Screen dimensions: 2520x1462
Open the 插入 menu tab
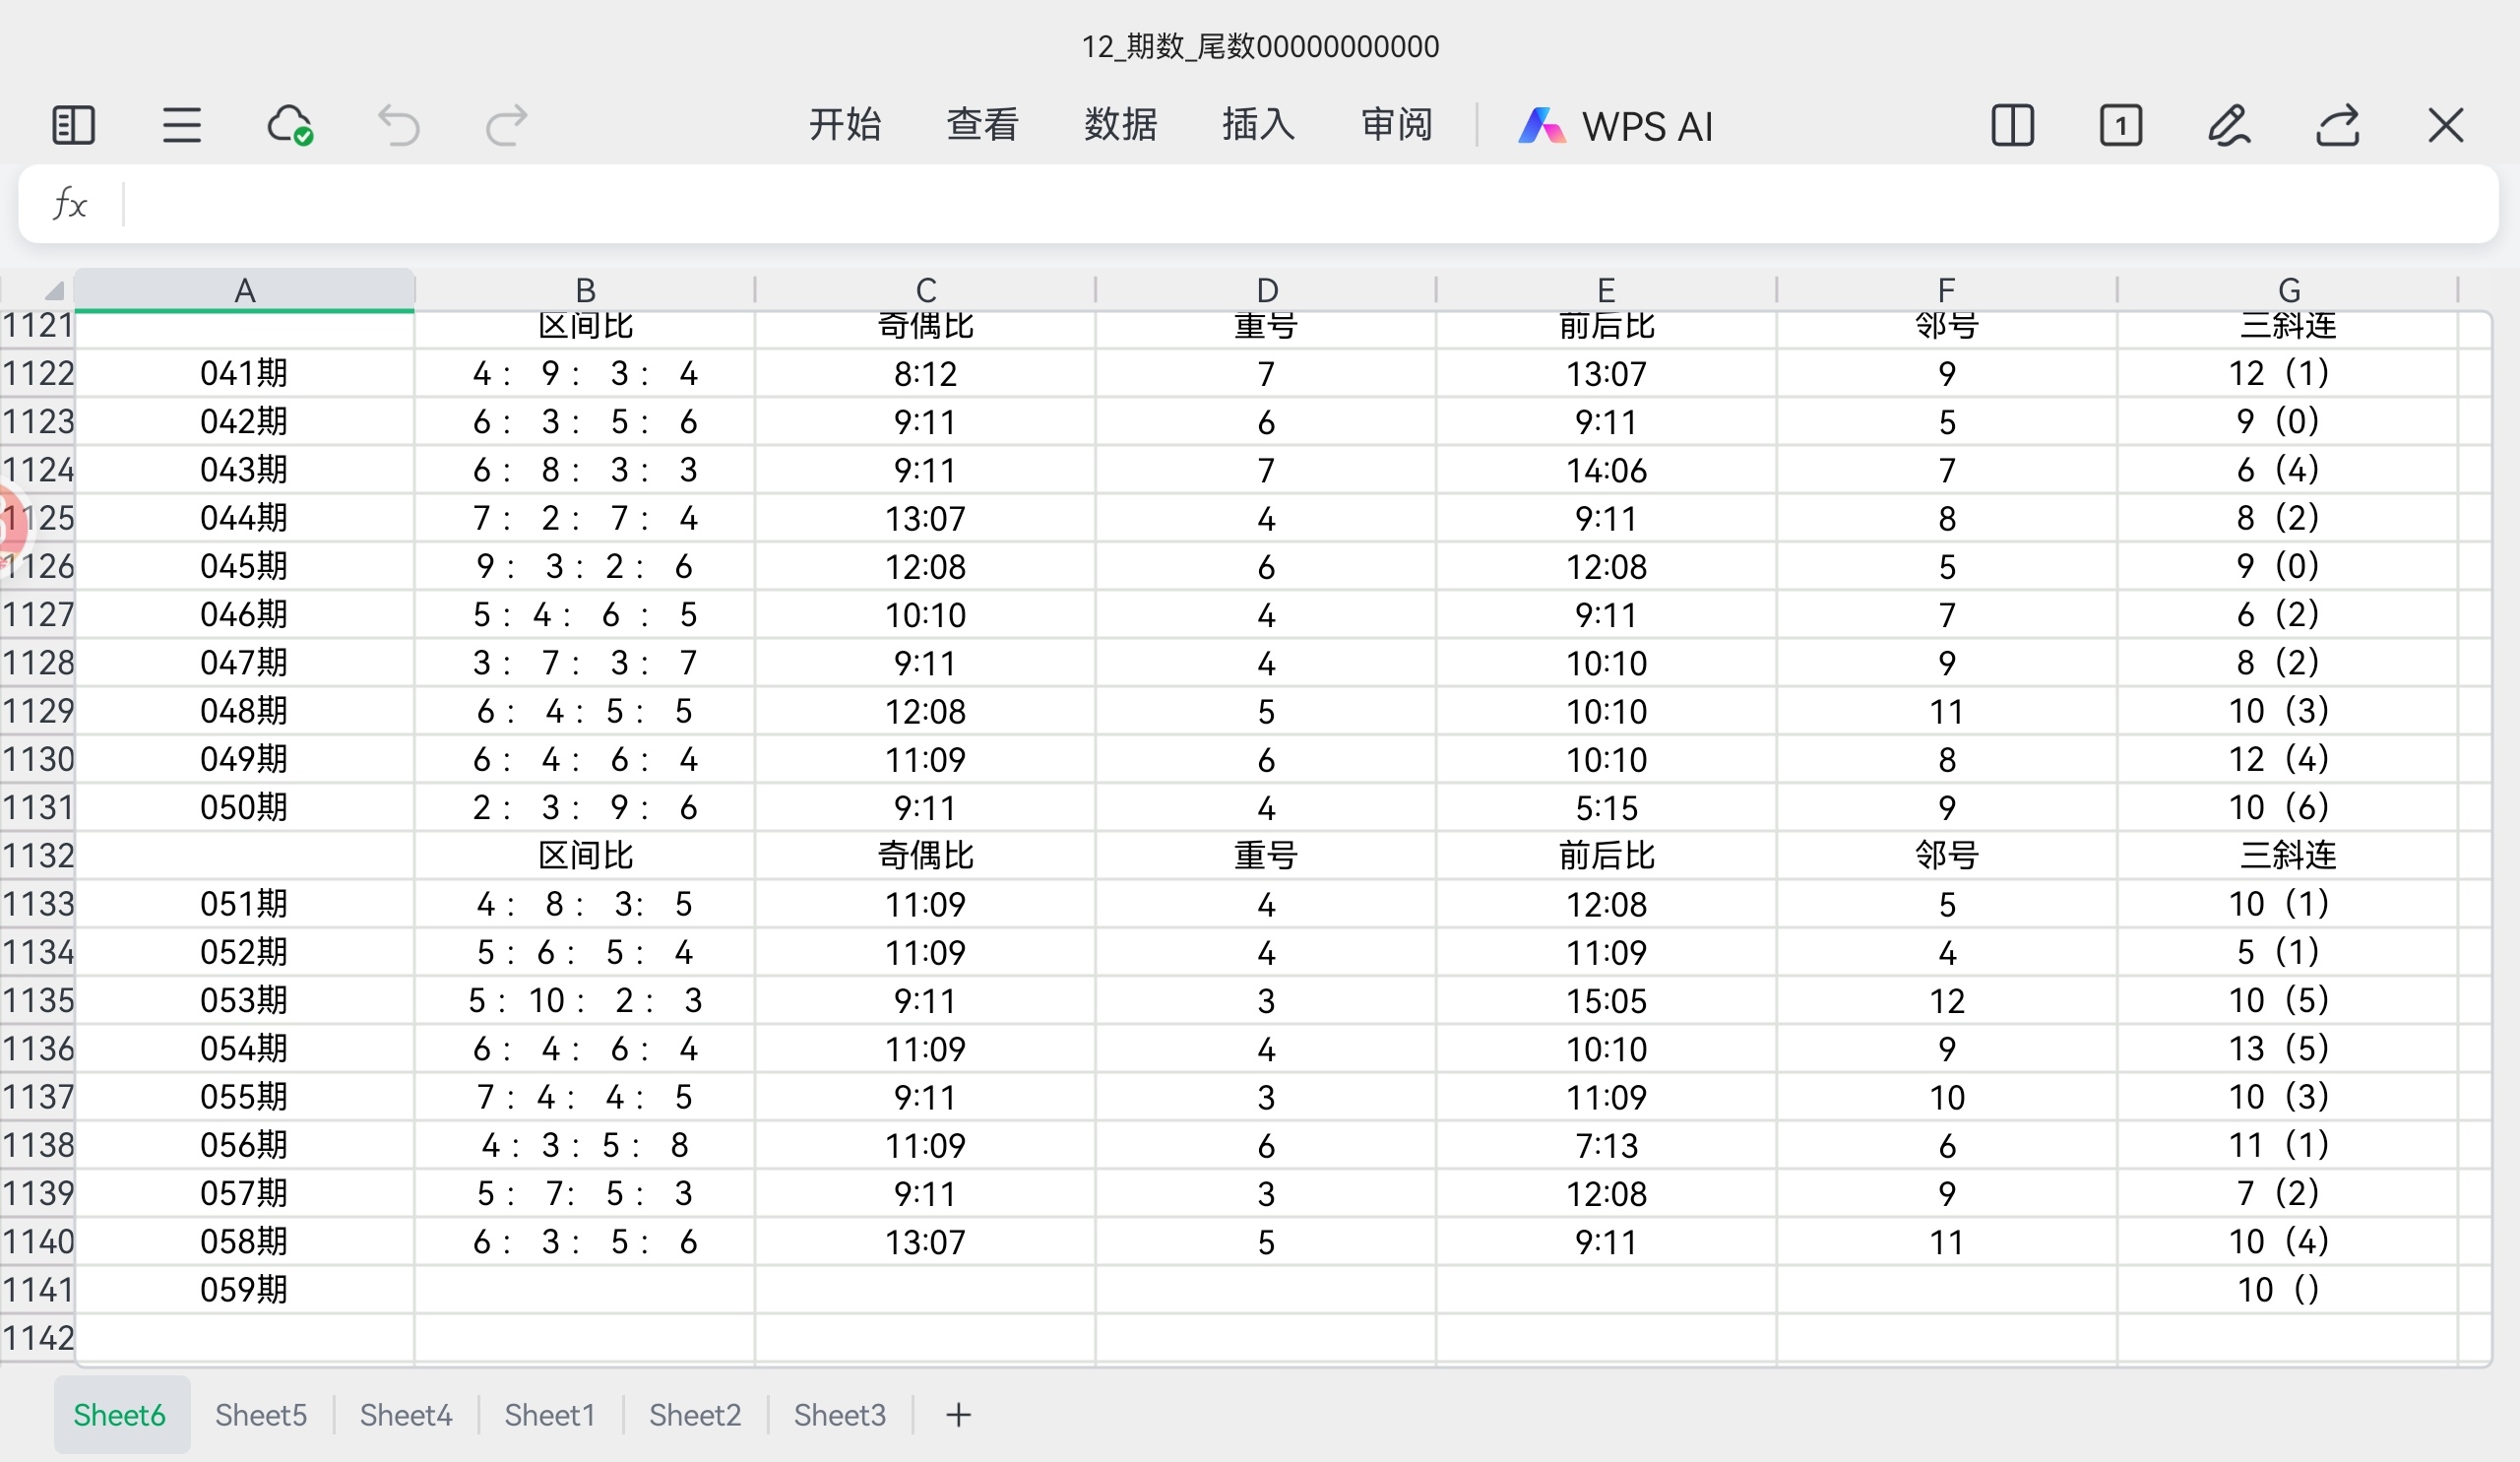[x=1259, y=126]
